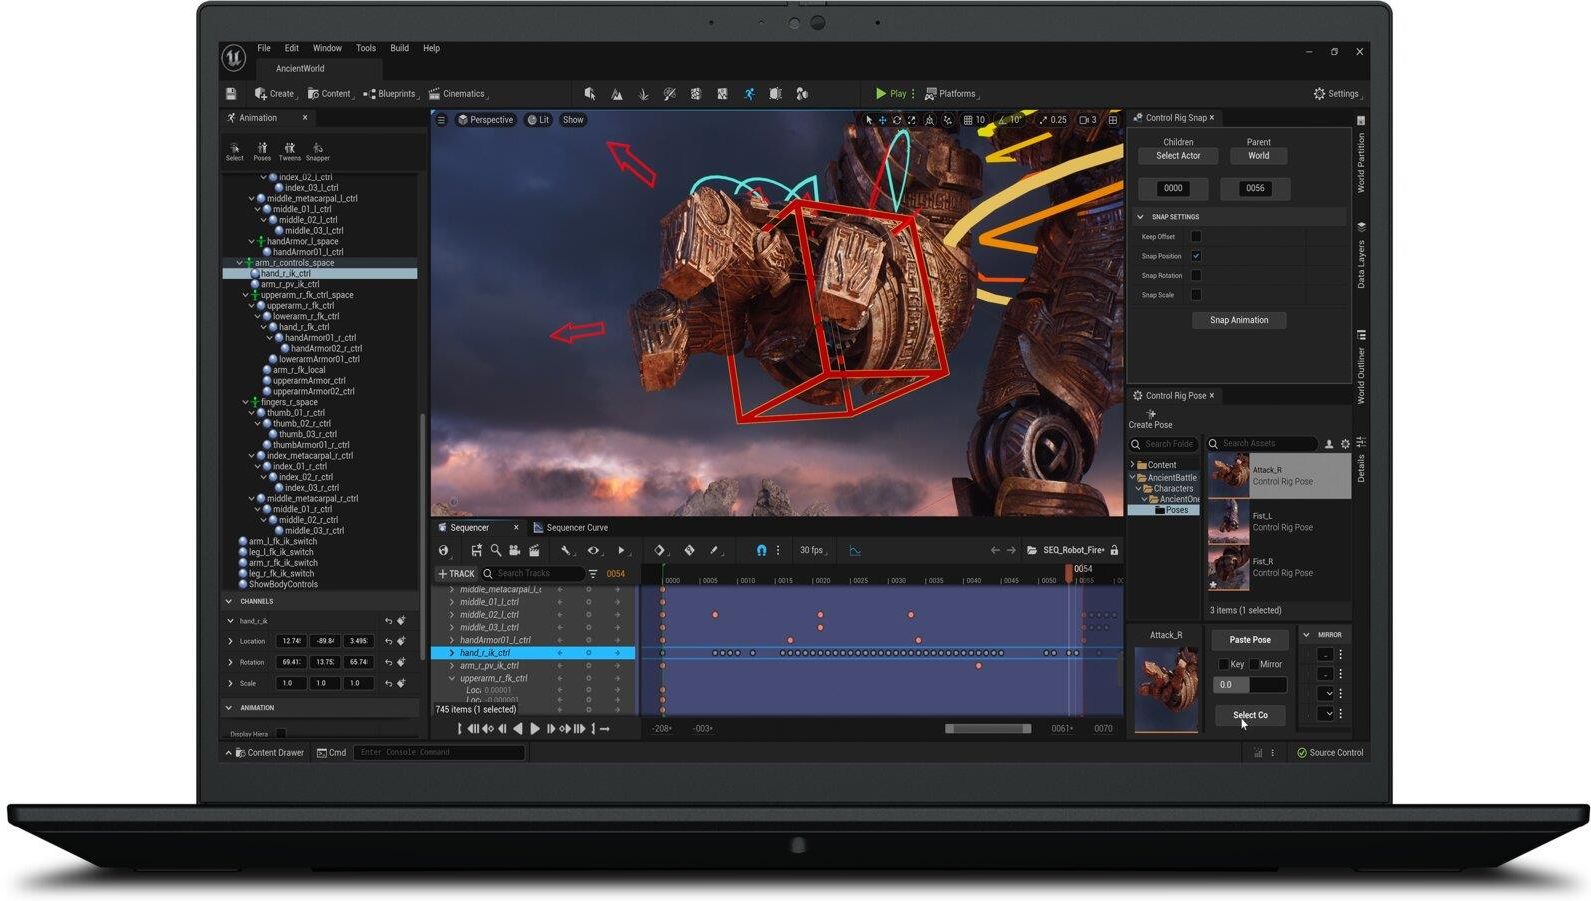Open the 30 fps frame rate dropdown
Viewport: 1591px width, 901px height.
pyautogui.click(x=814, y=550)
